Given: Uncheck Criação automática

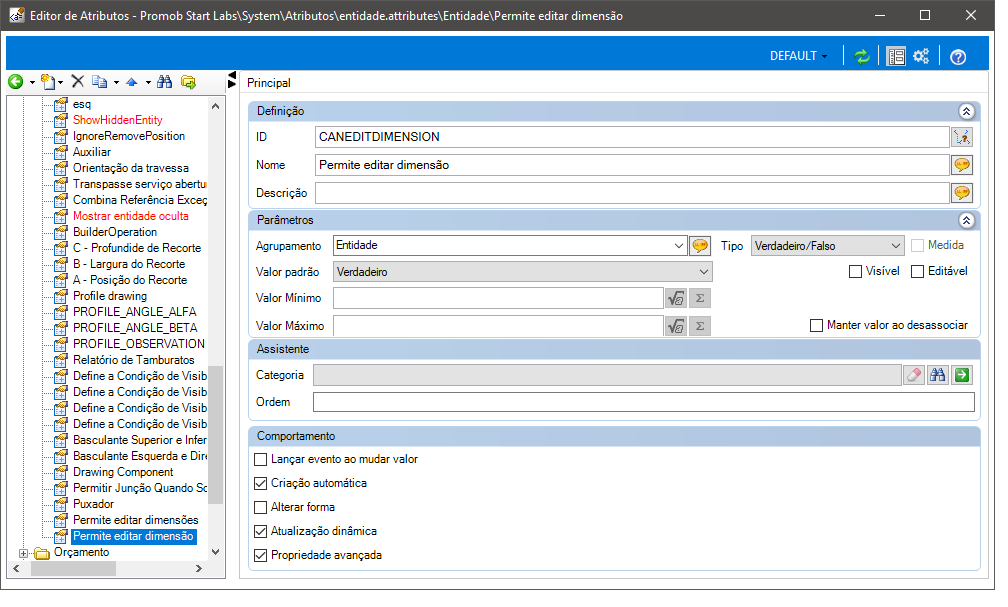Looking at the screenshot, I should coord(260,484).
